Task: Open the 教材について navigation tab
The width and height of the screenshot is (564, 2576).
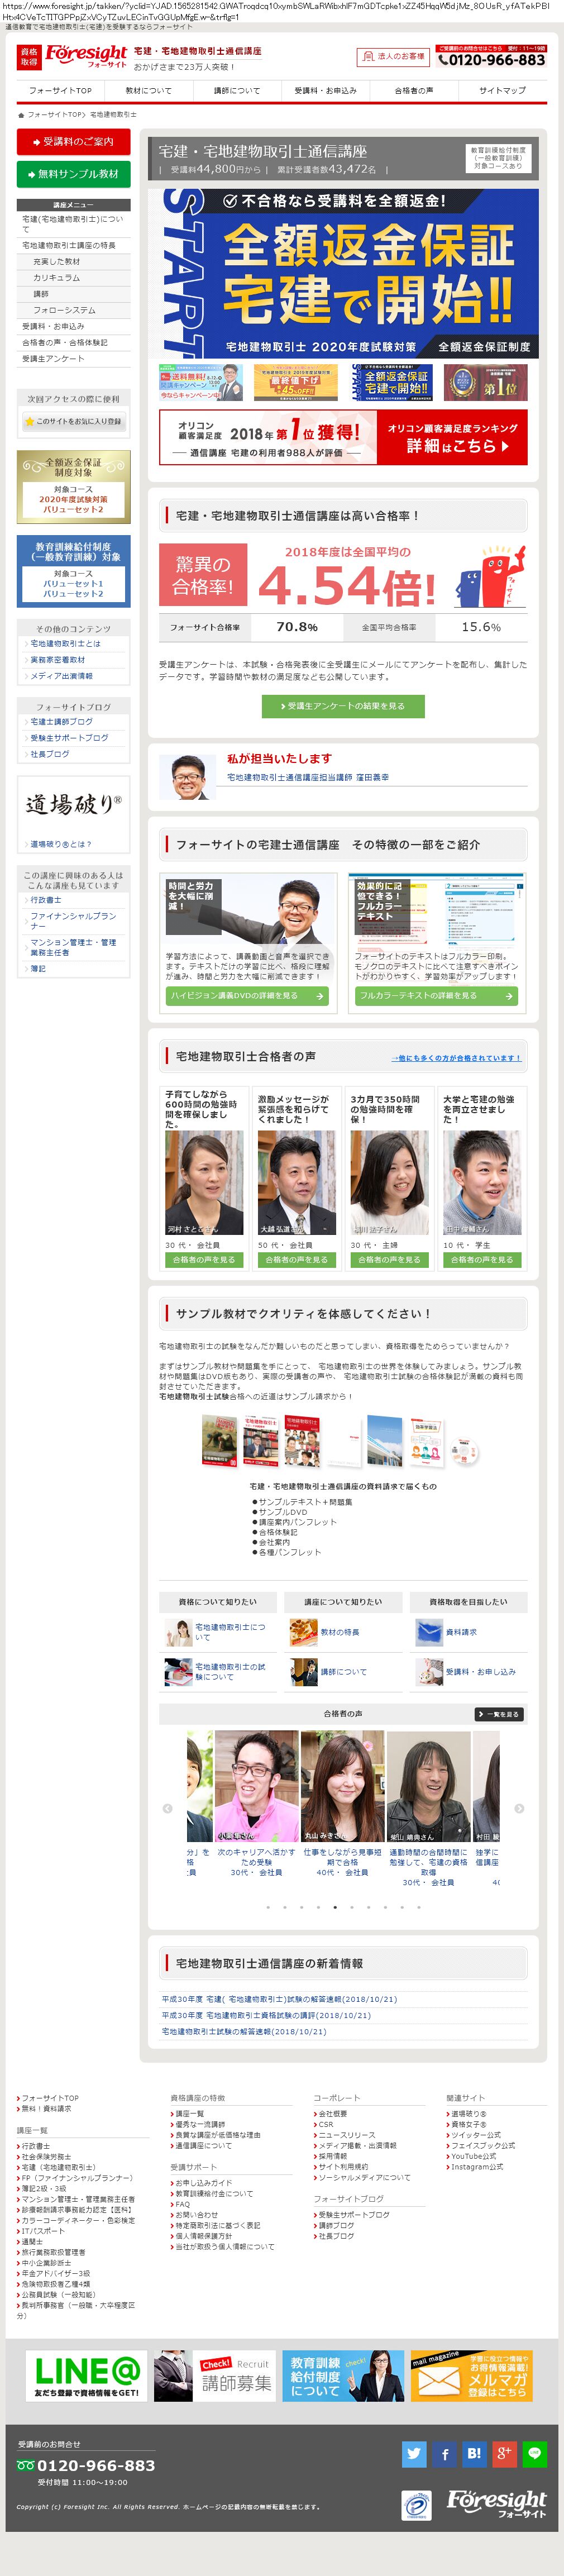Action: point(149,91)
